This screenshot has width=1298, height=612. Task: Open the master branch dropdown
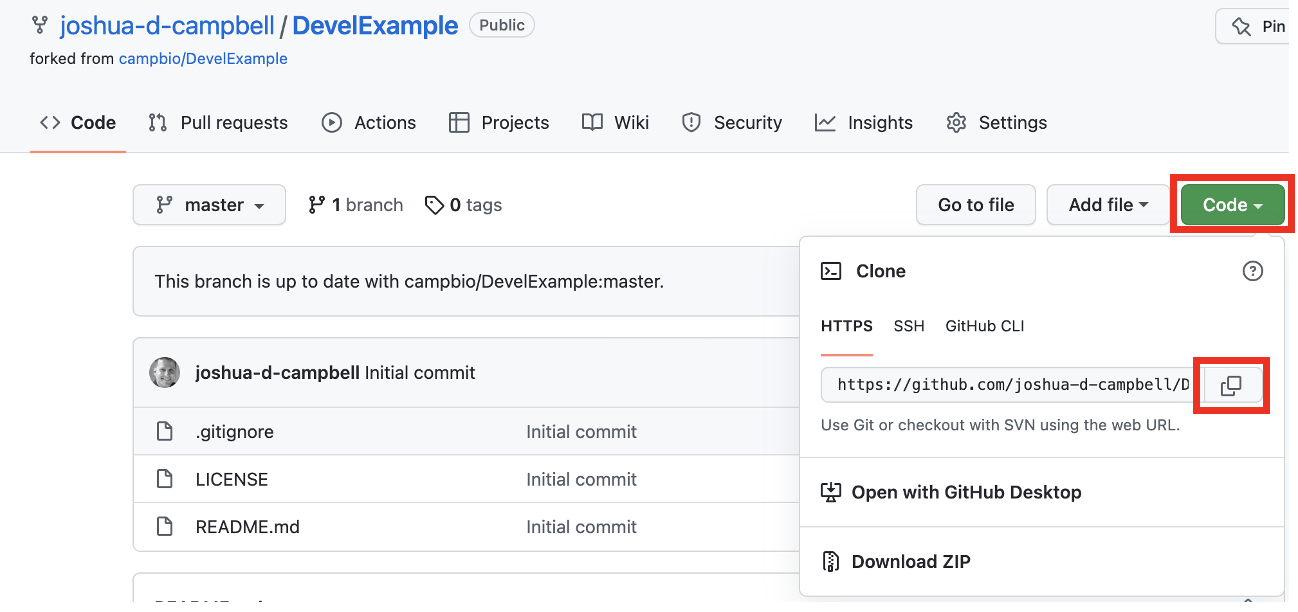click(209, 205)
